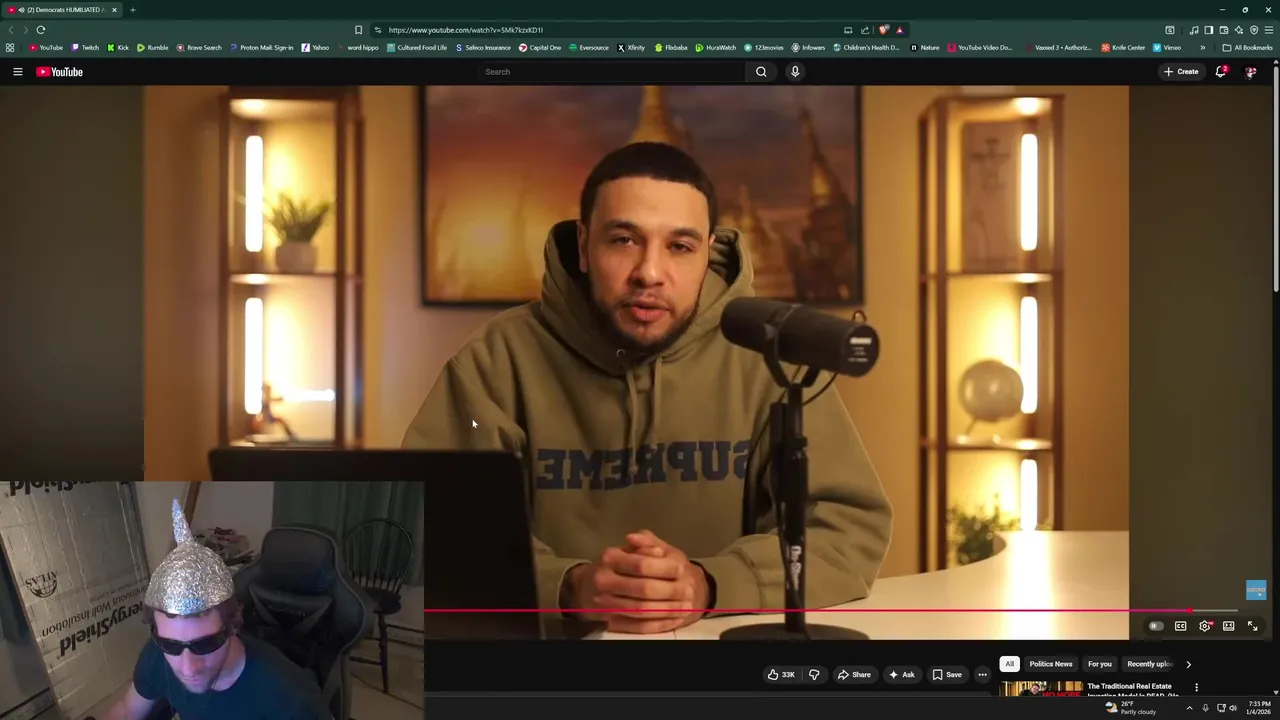
Task: Open media control music note icon
Action: [x=1194, y=30]
